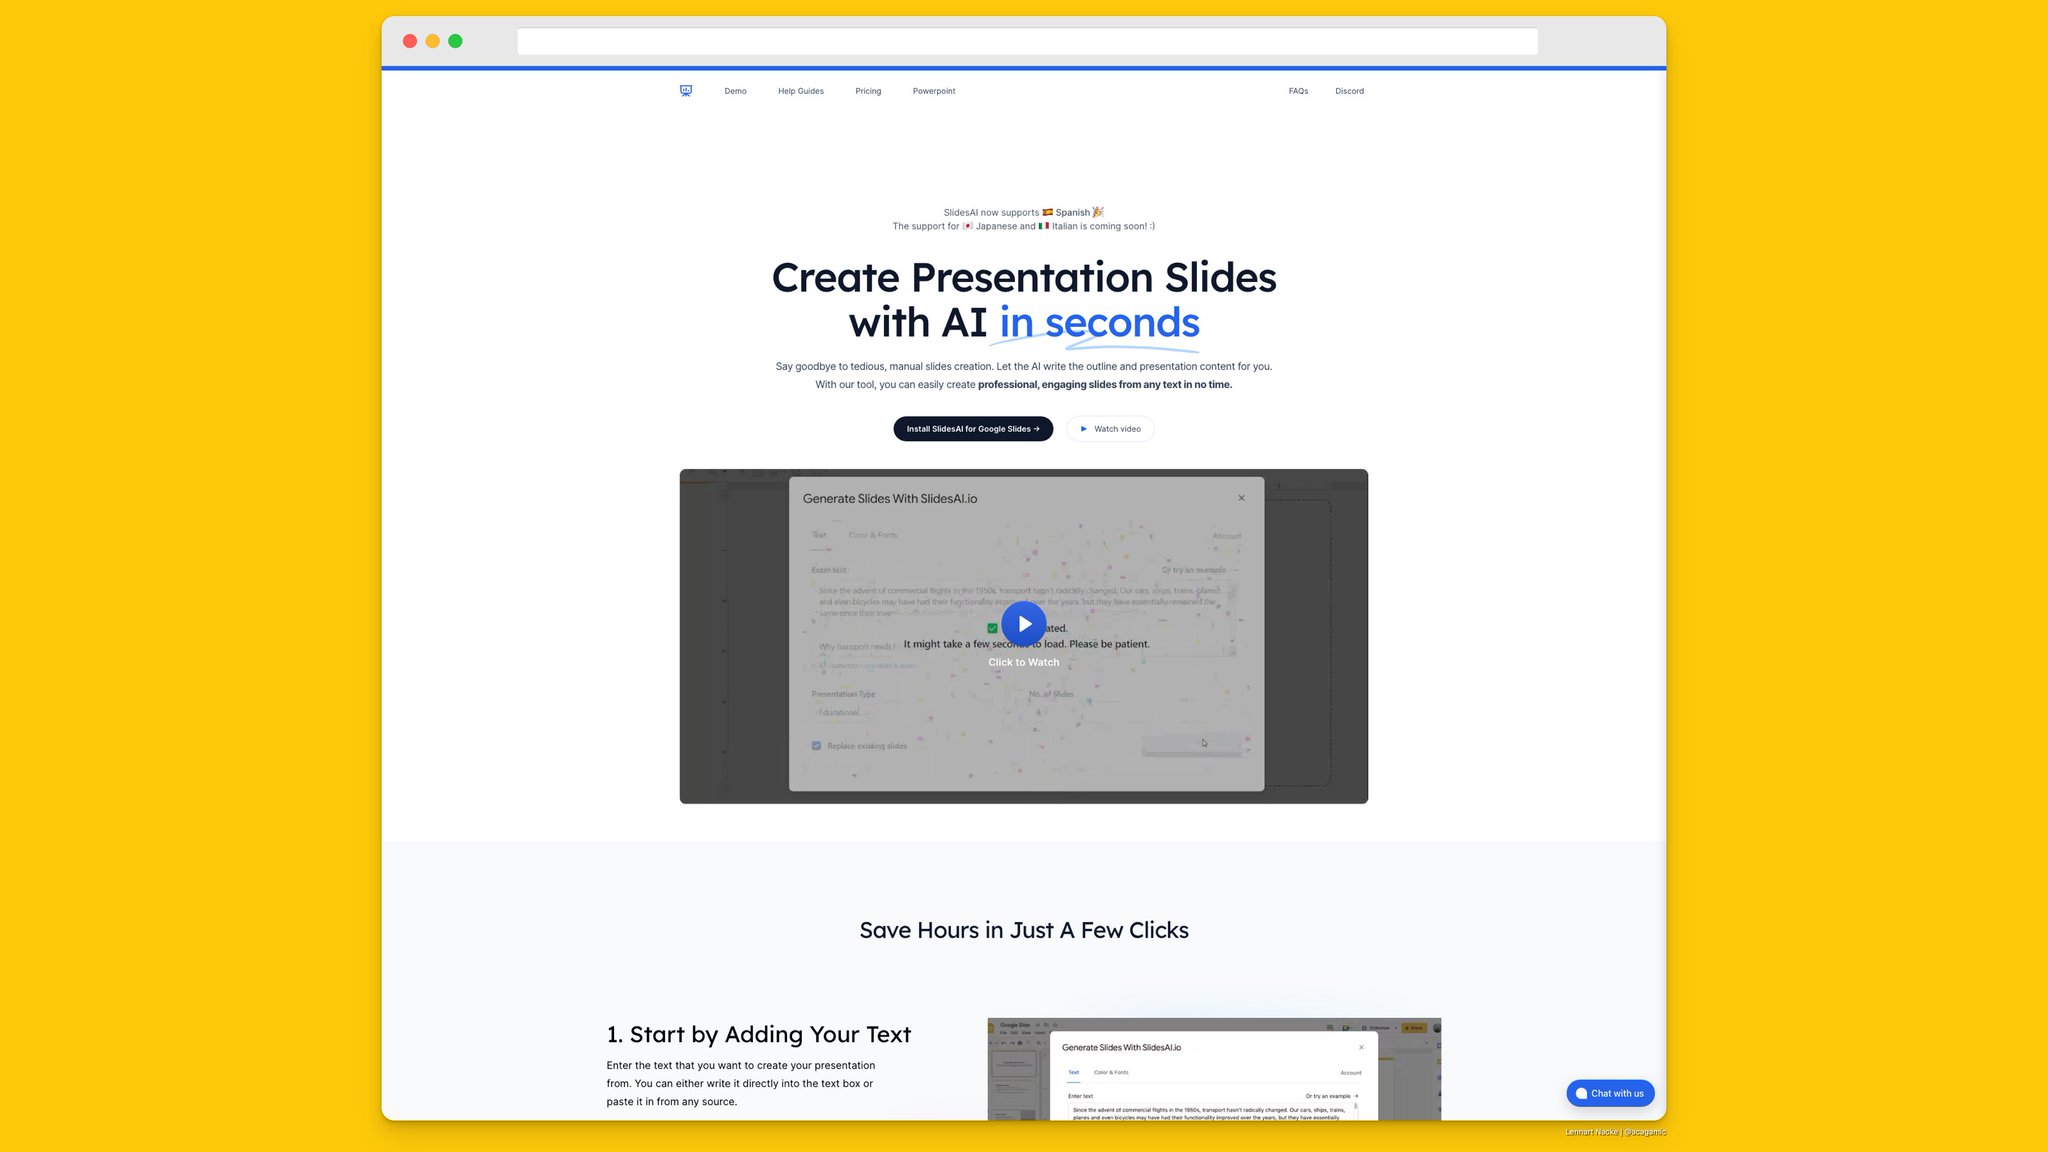Open the Discord link
Viewport: 2048px width, 1152px height.
tap(1349, 91)
